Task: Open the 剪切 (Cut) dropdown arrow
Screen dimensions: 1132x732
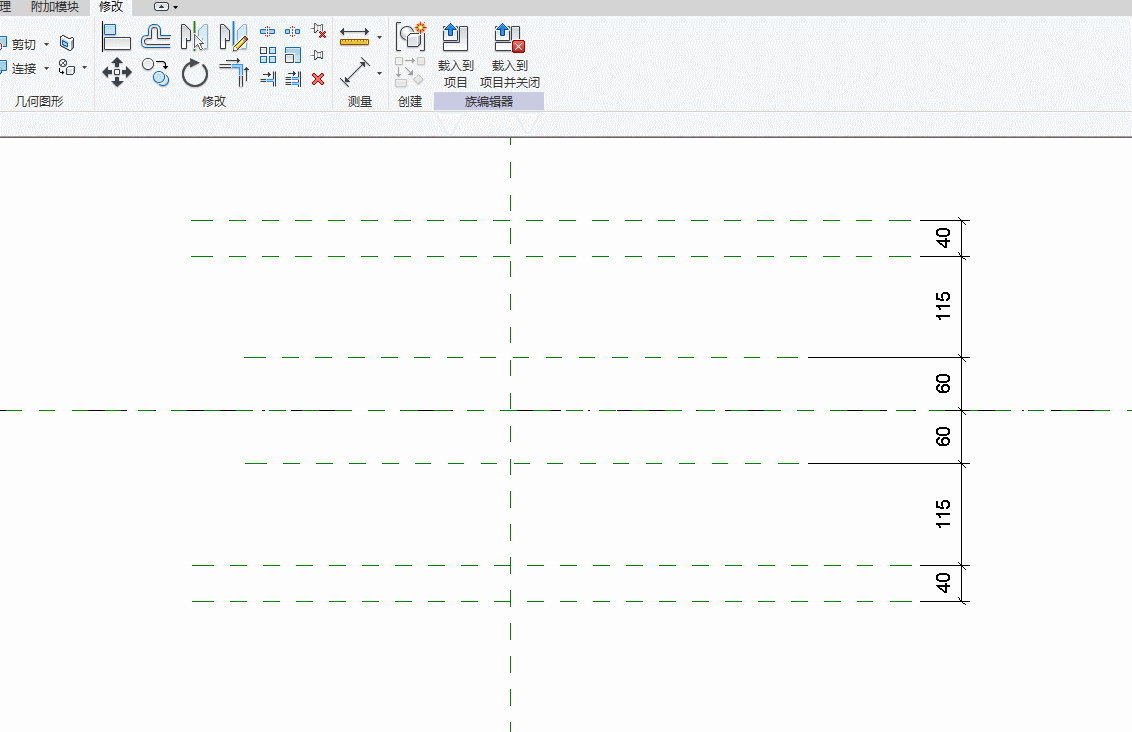Action: 46,44
